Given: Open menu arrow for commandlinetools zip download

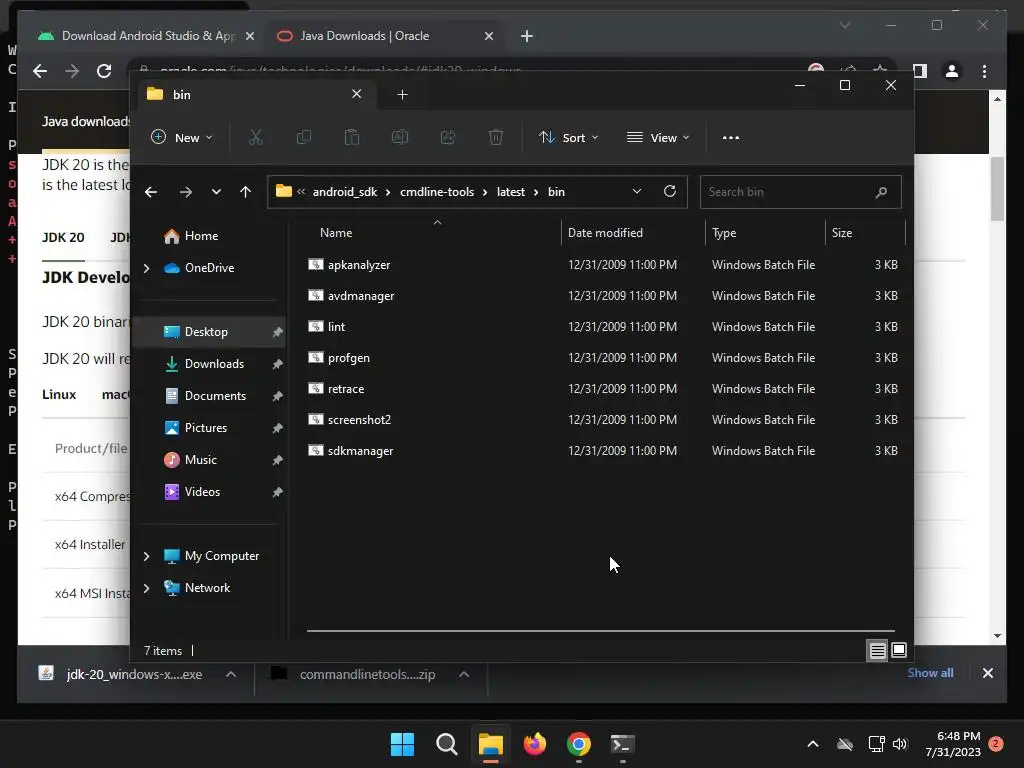Looking at the screenshot, I should click(464, 674).
